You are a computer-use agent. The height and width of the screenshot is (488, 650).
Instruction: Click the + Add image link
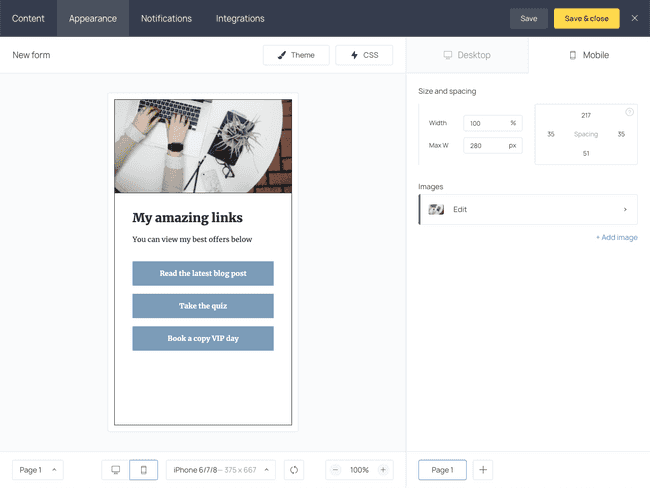click(x=616, y=237)
